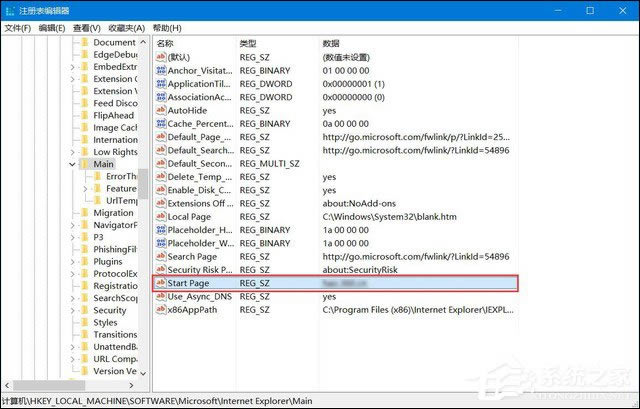This screenshot has width=640, height=409.
Task: Select the Main folder icon in tree
Action: click(85, 163)
